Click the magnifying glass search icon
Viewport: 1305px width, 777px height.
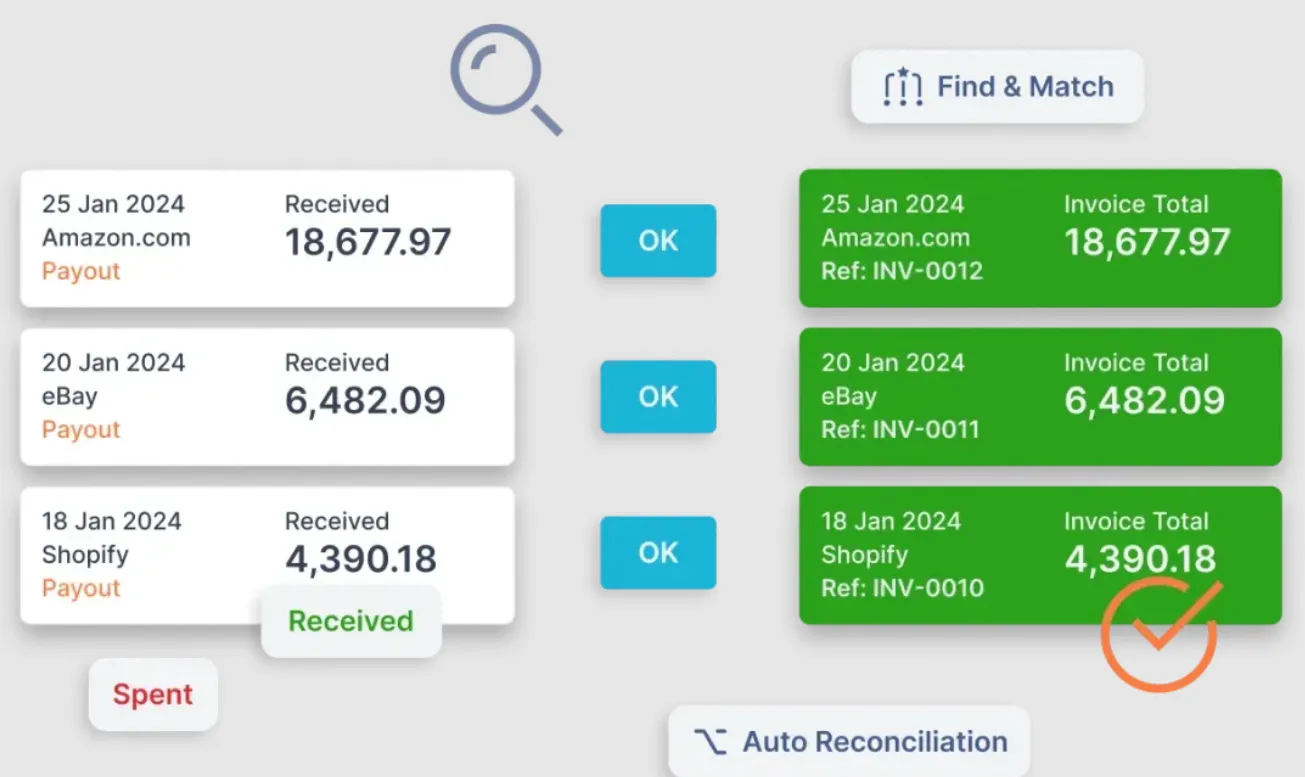click(x=506, y=81)
